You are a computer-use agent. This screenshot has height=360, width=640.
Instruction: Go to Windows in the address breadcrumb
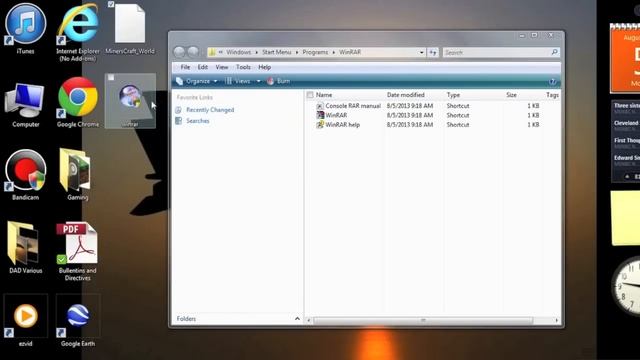[238, 52]
